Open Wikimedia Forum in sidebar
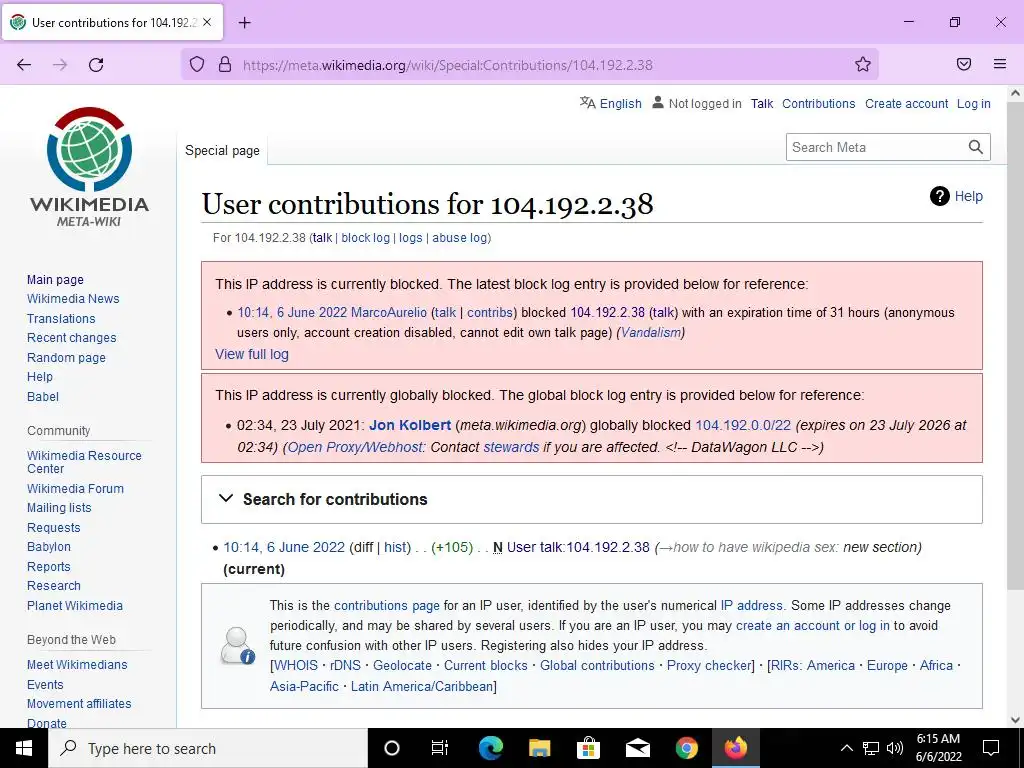The height and width of the screenshot is (768, 1024). pos(75,488)
